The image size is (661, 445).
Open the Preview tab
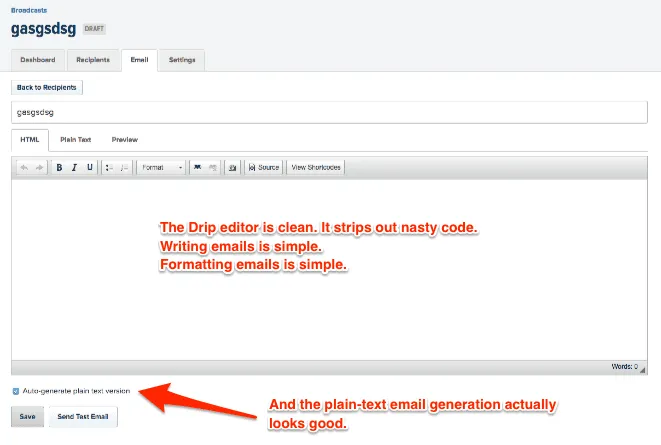point(125,140)
